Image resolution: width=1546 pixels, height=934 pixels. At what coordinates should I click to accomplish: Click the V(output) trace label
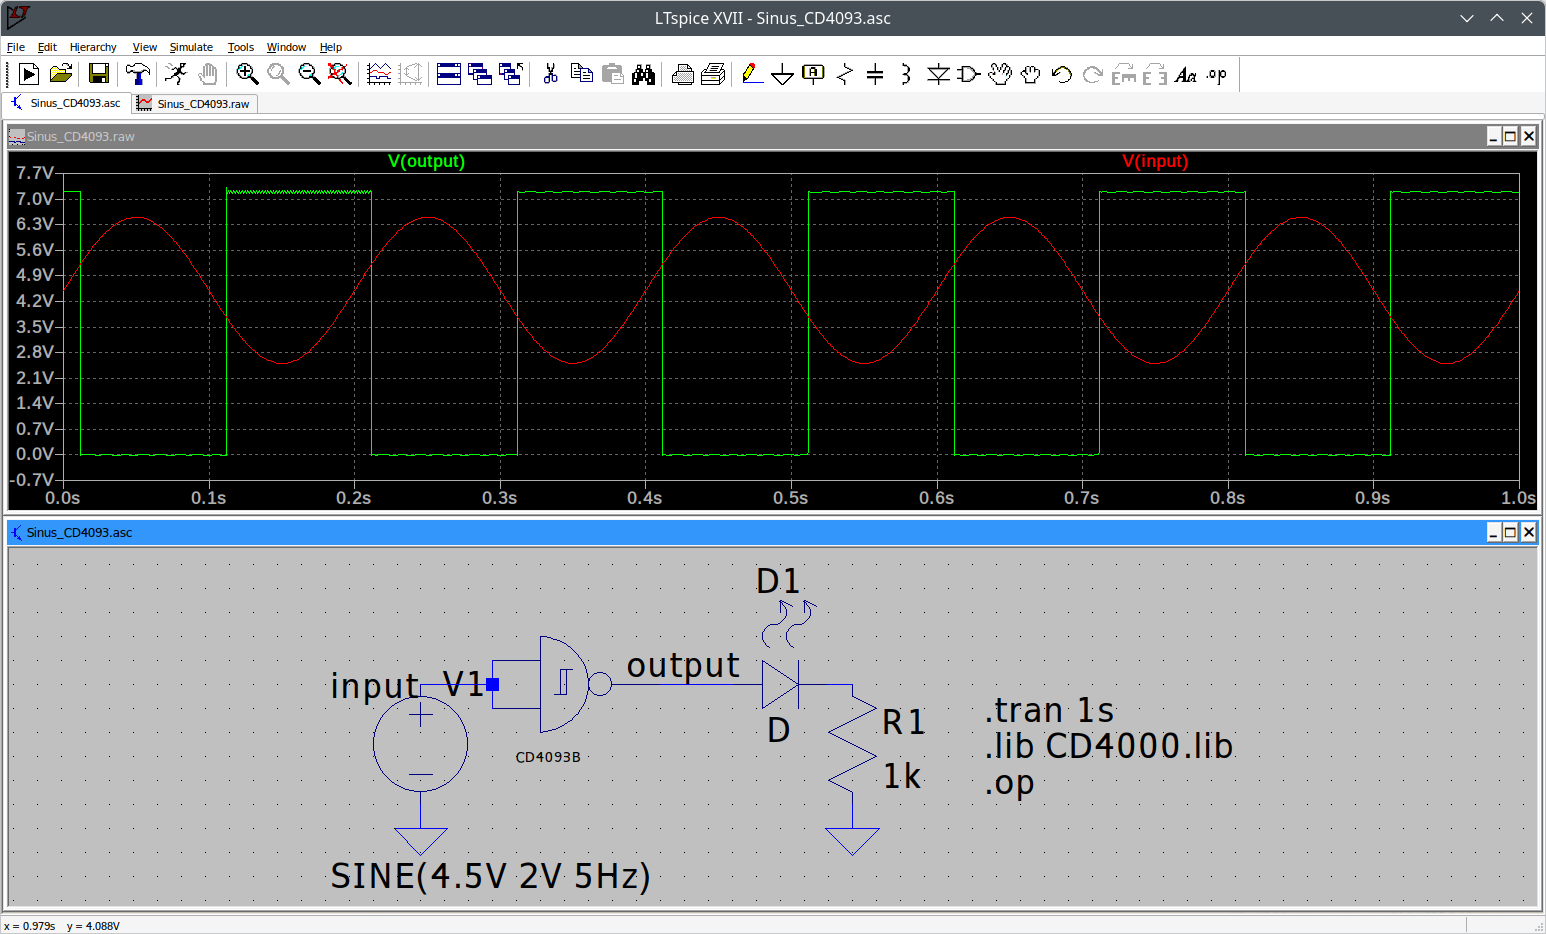tap(426, 160)
